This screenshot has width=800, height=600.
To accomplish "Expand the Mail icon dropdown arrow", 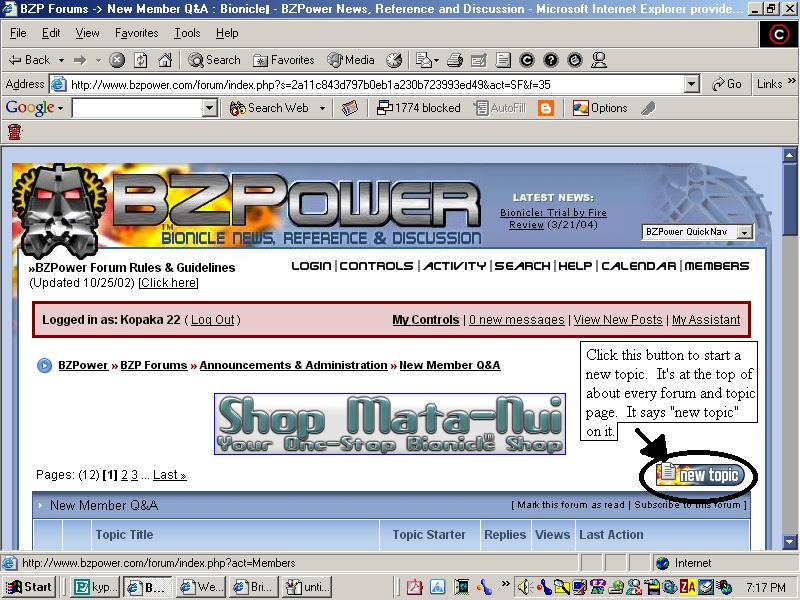I will 437,60.
